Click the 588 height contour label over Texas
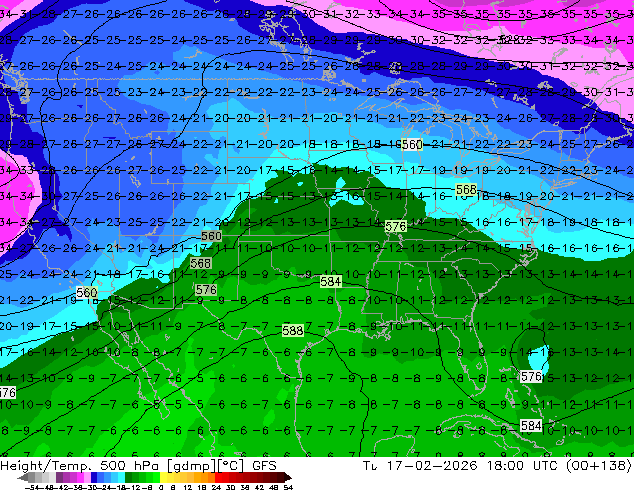 pos(293,331)
